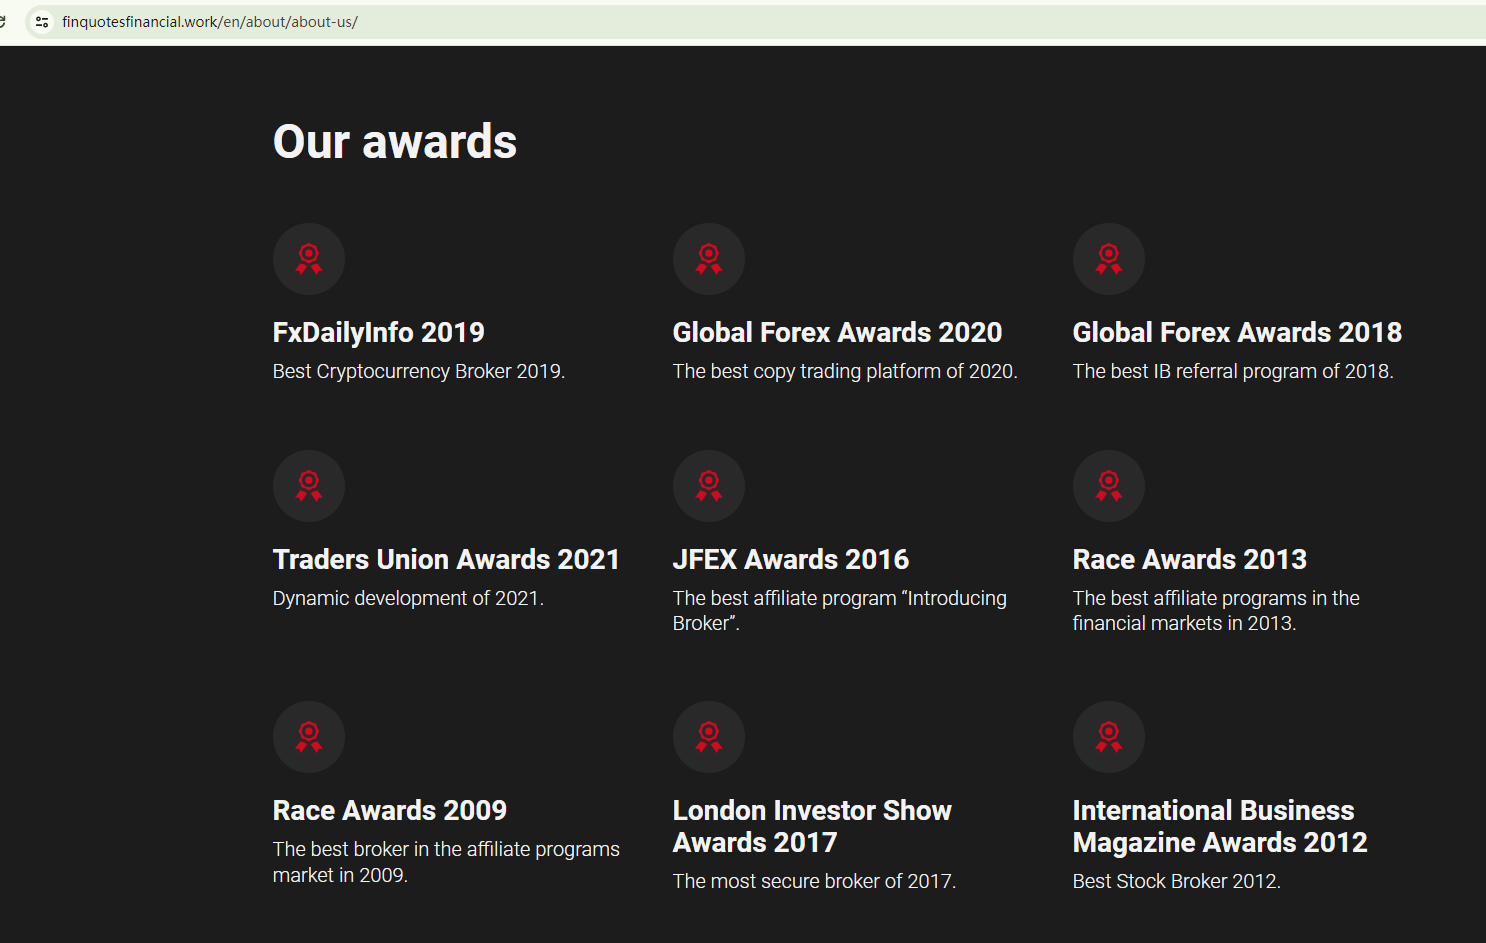This screenshot has width=1486, height=943.
Task: Select the 'FxDailyInfo 2019' award title
Action: [379, 332]
